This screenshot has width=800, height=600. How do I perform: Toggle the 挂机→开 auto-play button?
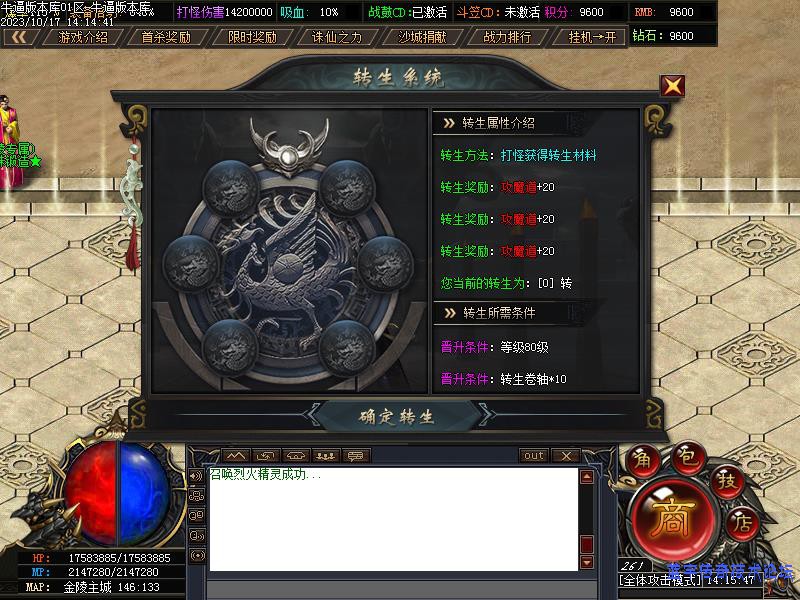(592, 37)
